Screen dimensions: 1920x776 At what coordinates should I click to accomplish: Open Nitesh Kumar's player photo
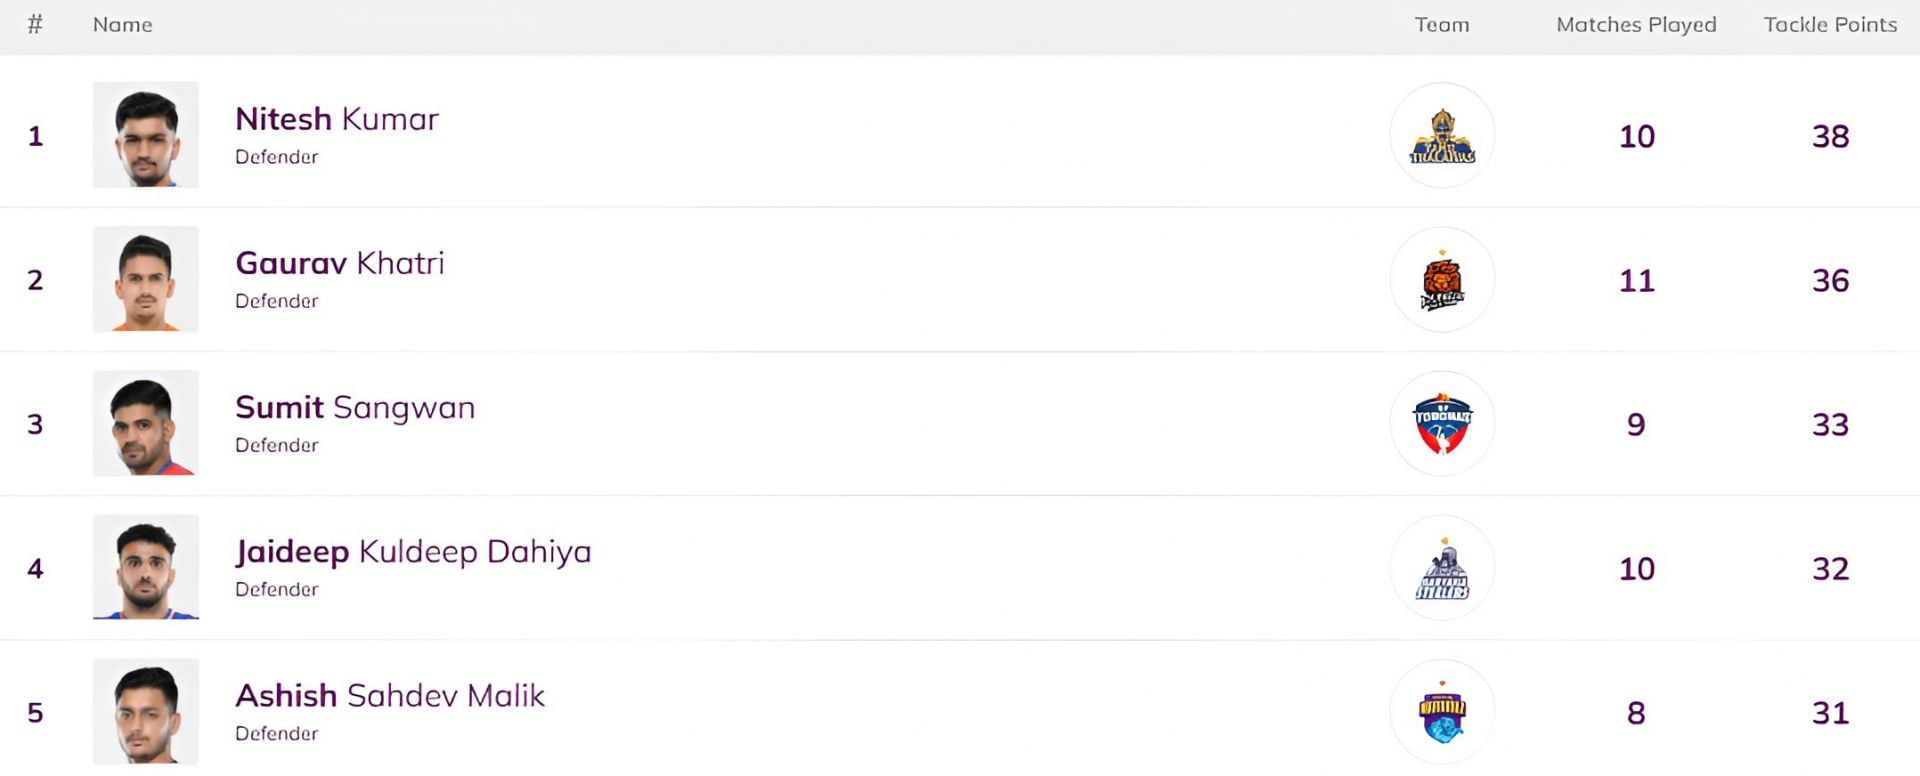click(x=146, y=135)
